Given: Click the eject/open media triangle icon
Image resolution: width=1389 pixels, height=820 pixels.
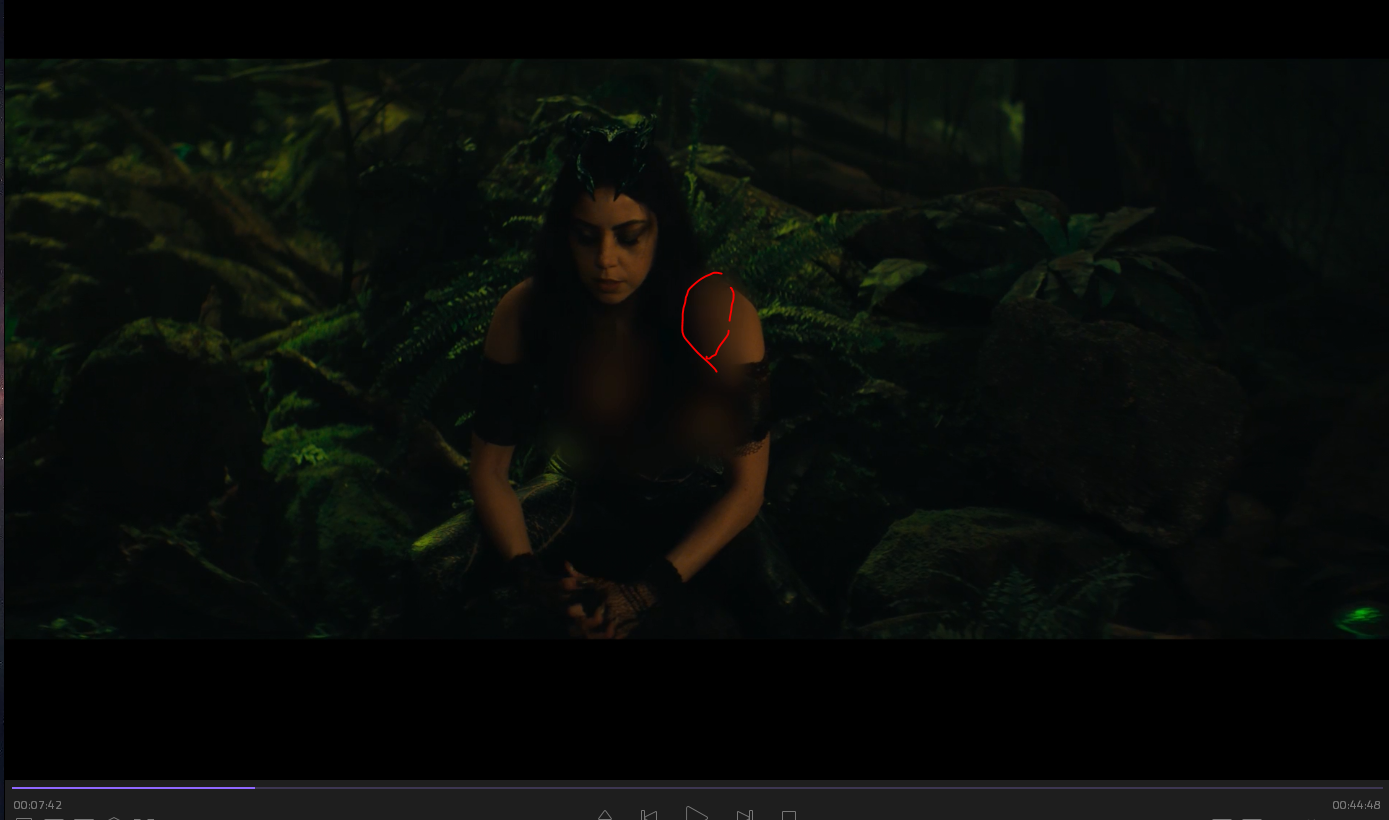Looking at the screenshot, I should pyautogui.click(x=604, y=816).
